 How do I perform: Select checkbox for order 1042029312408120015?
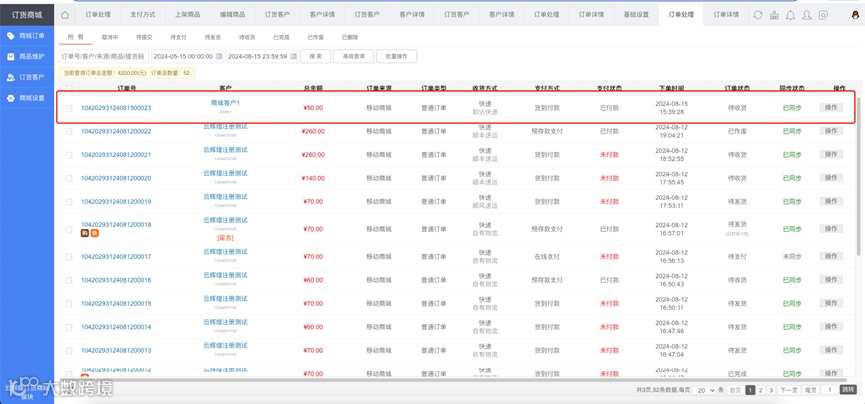coord(69,304)
